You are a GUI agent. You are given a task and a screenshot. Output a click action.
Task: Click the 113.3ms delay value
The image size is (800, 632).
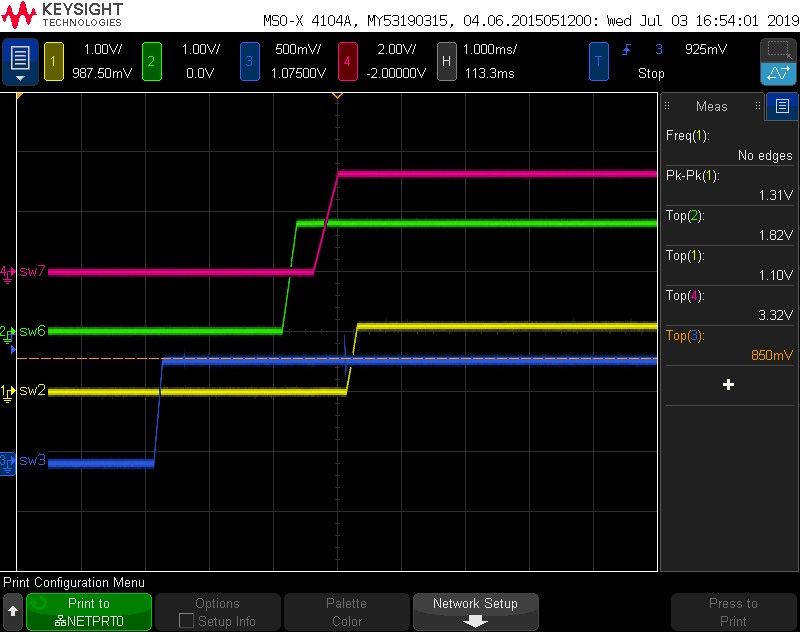point(489,73)
